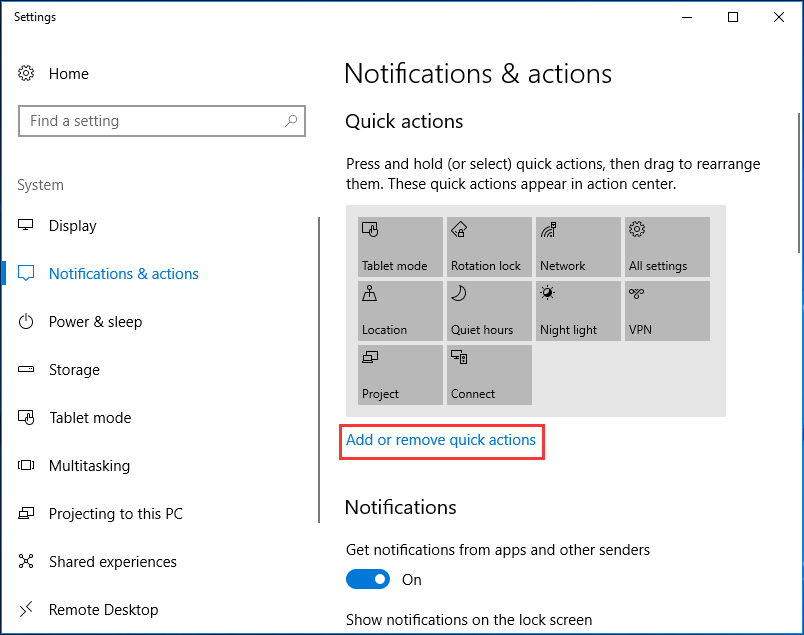The height and width of the screenshot is (635, 804).
Task: Switch to Power & sleep settings
Action: 95,322
